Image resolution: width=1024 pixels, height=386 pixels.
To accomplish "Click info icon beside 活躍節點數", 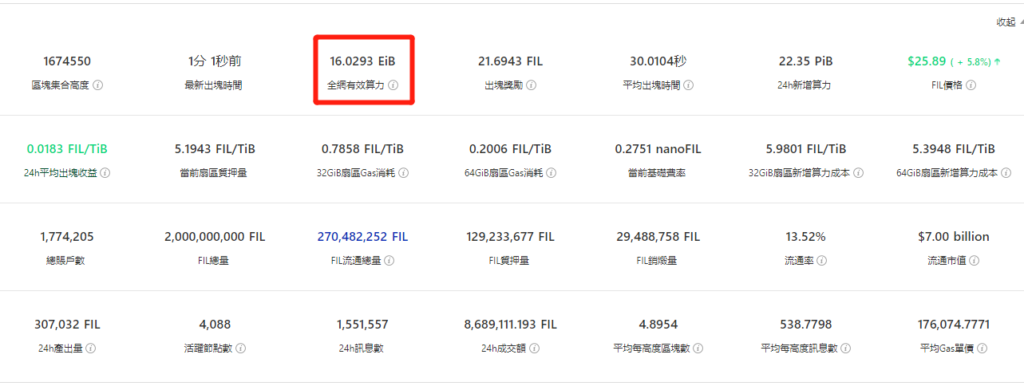I will tap(240, 349).
